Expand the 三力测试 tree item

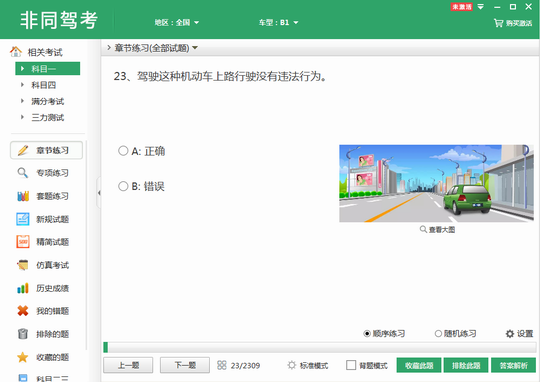pyautogui.click(x=22, y=117)
